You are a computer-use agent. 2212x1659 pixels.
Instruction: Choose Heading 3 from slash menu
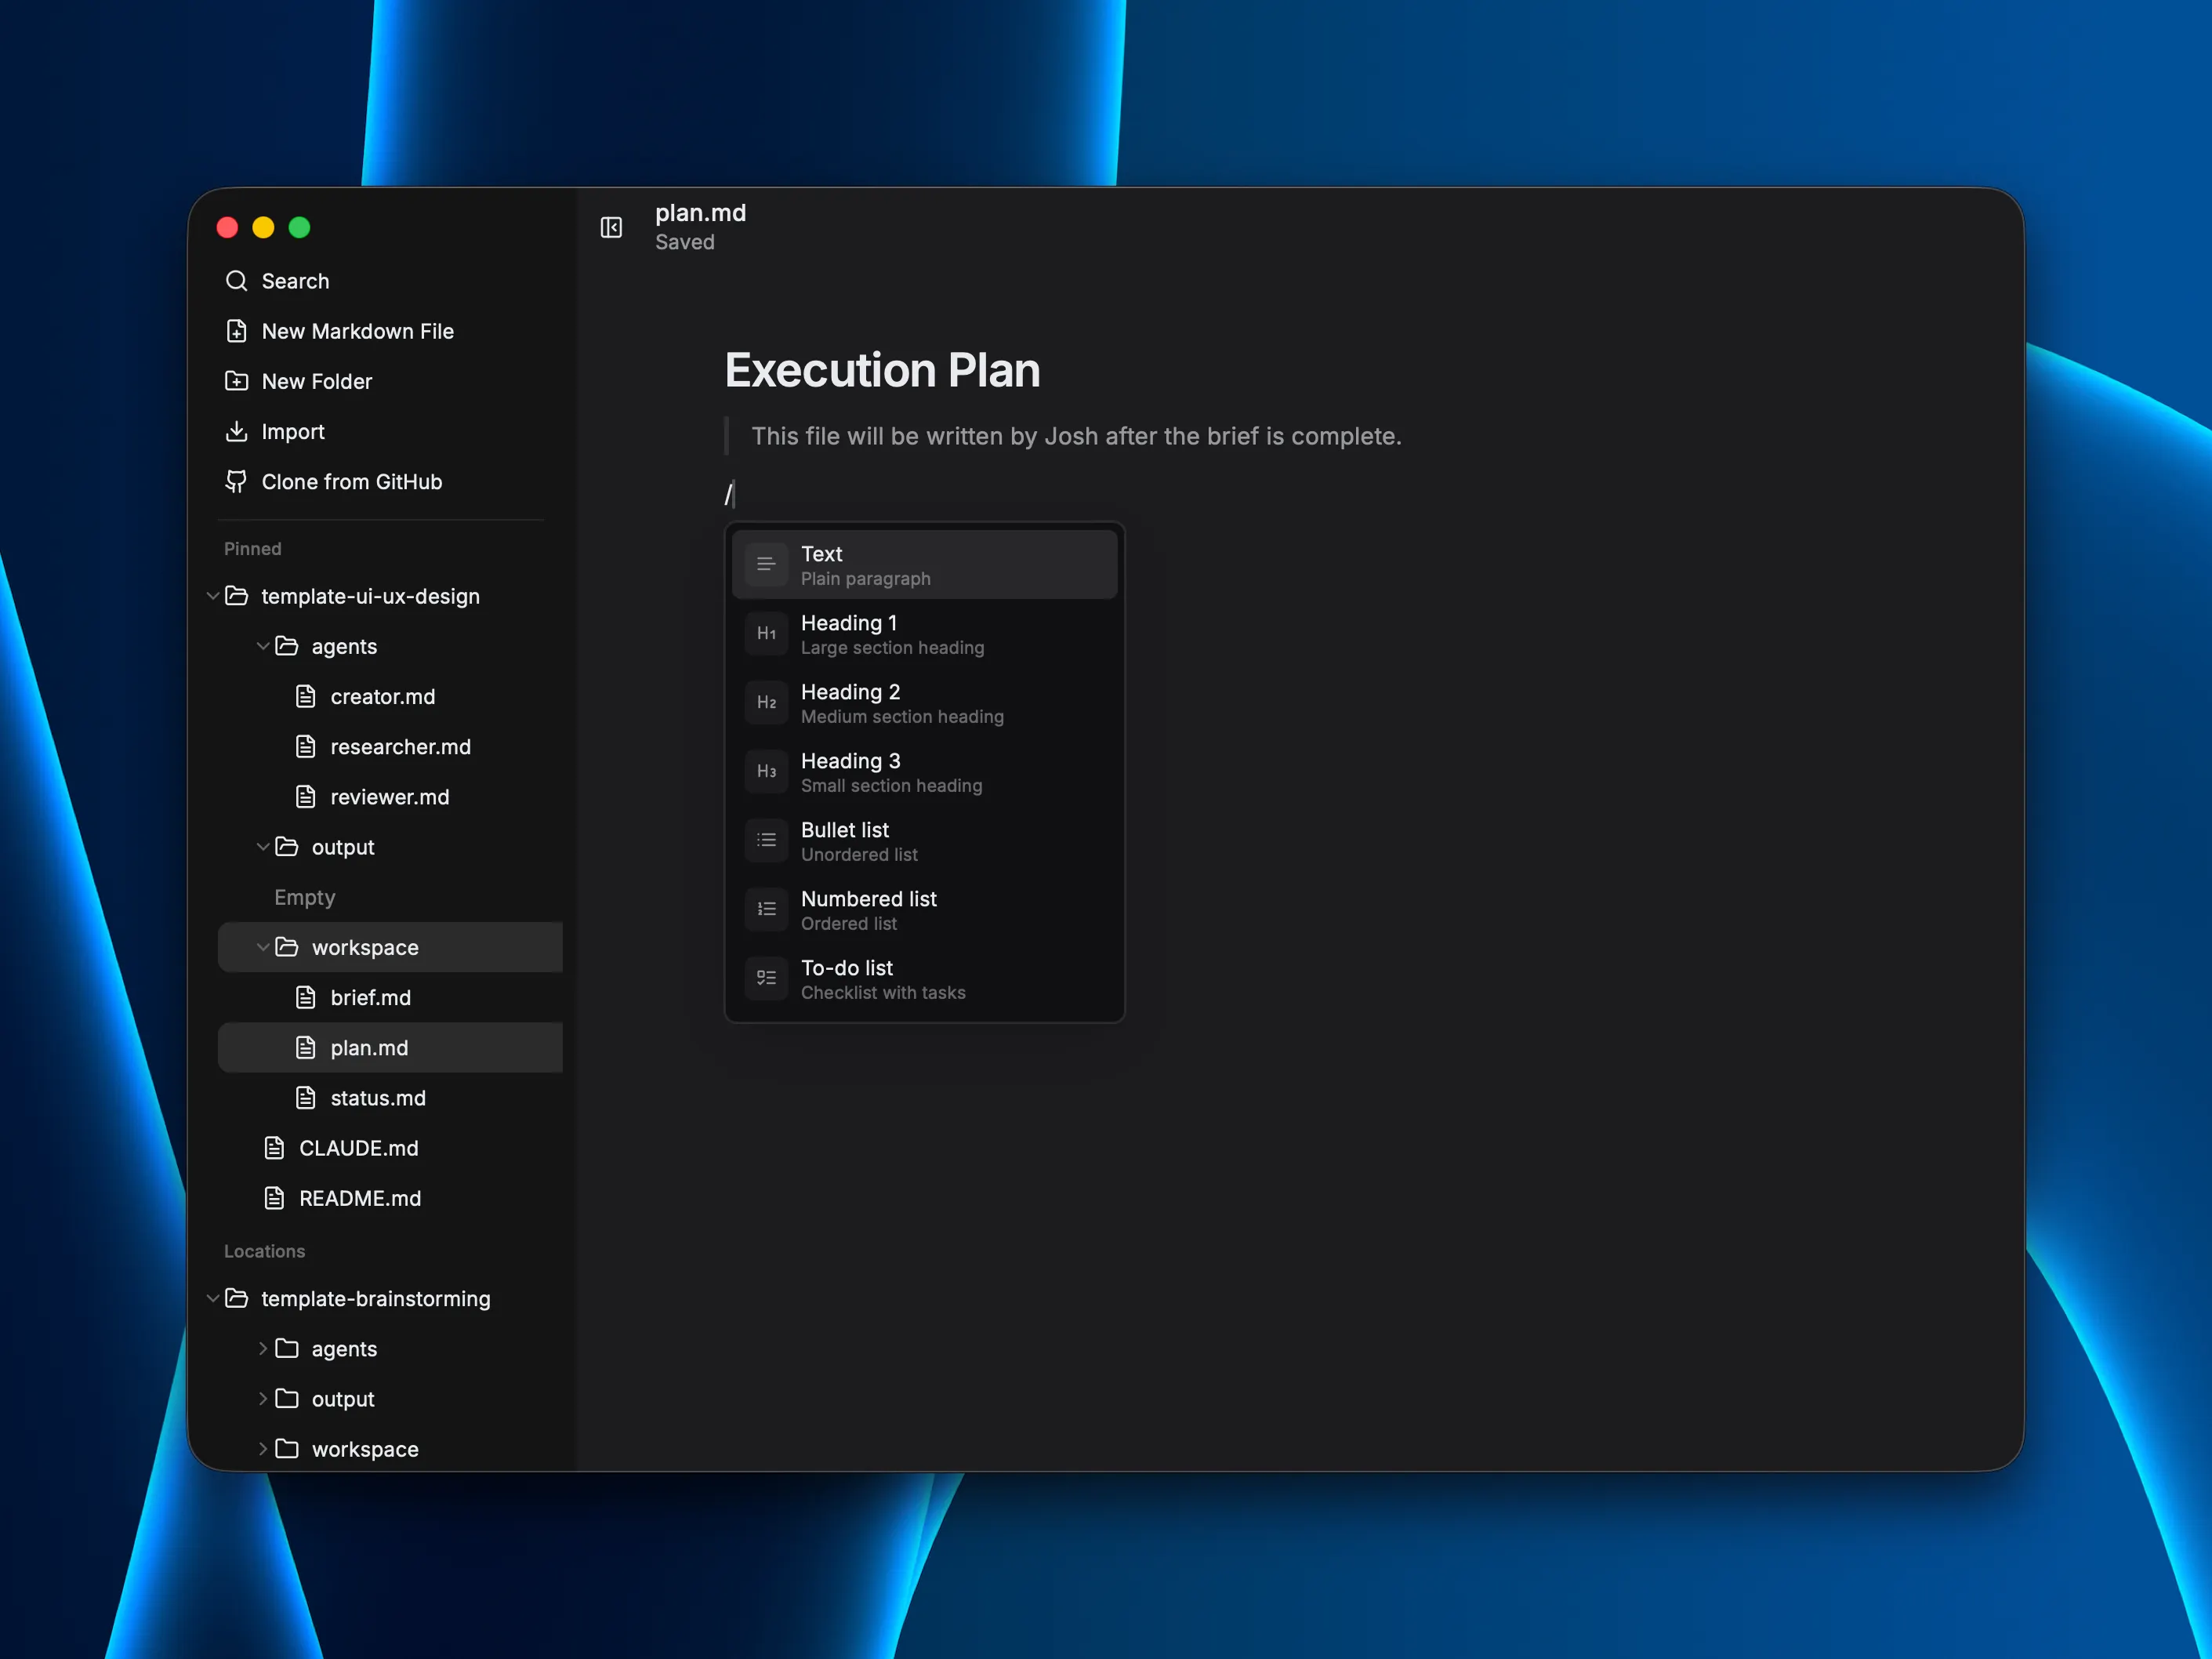pyautogui.click(x=924, y=772)
